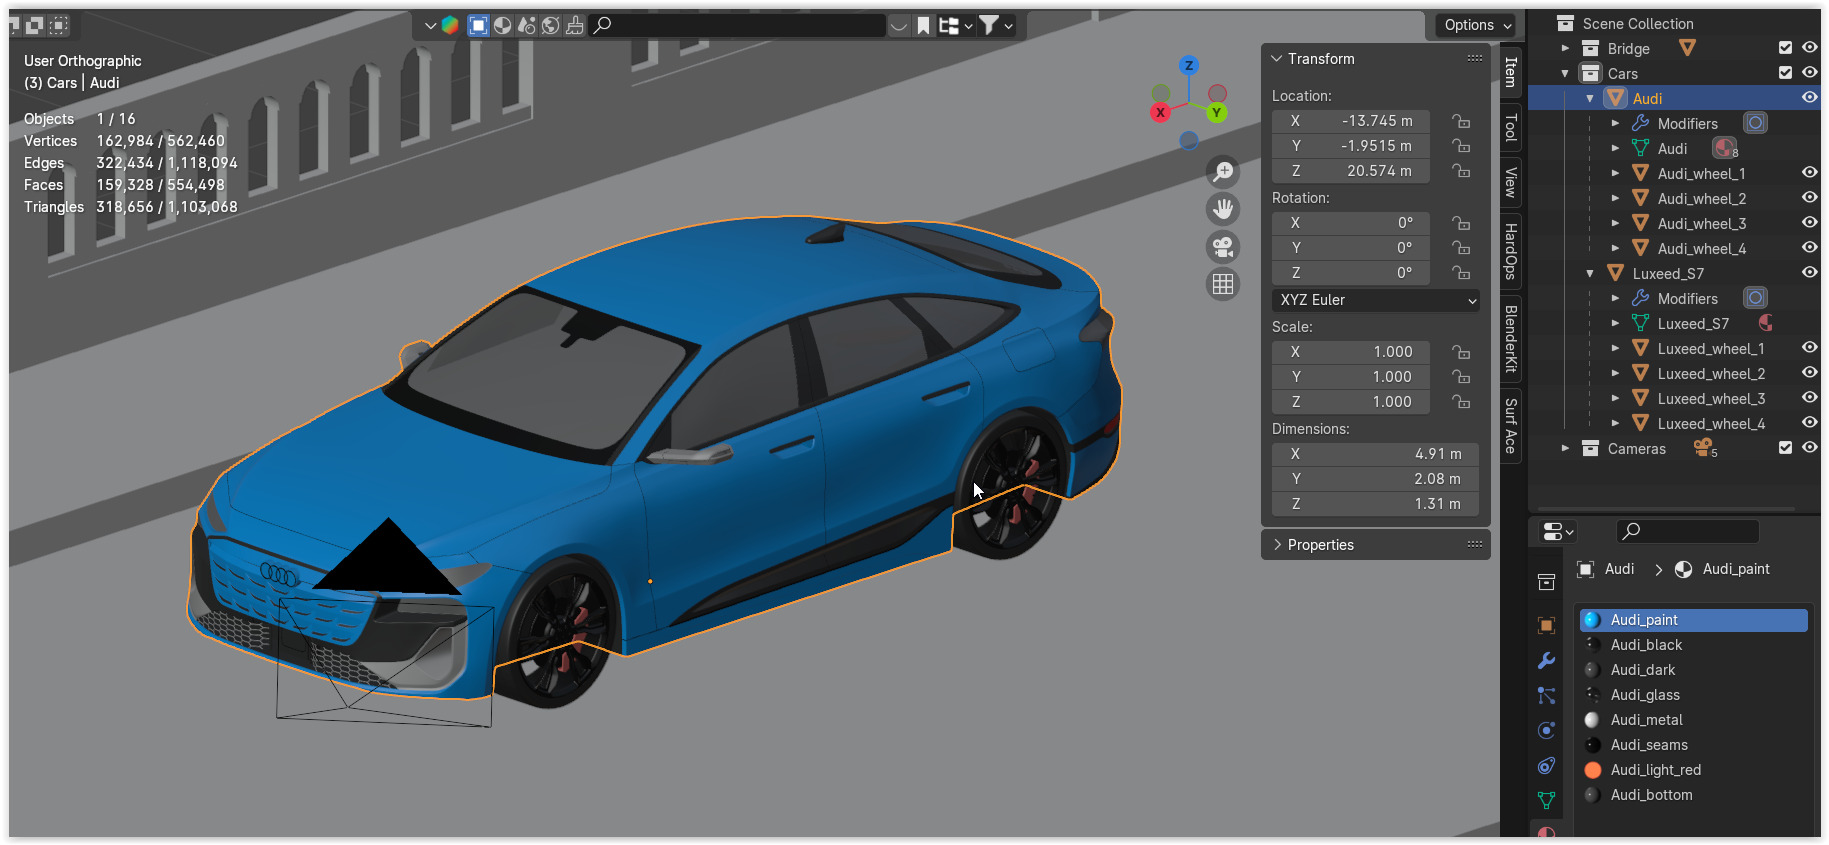Switch perspective/orthographic with the grid gizmo
Image resolution: width=1829 pixels, height=845 pixels.
(1223, 285)
